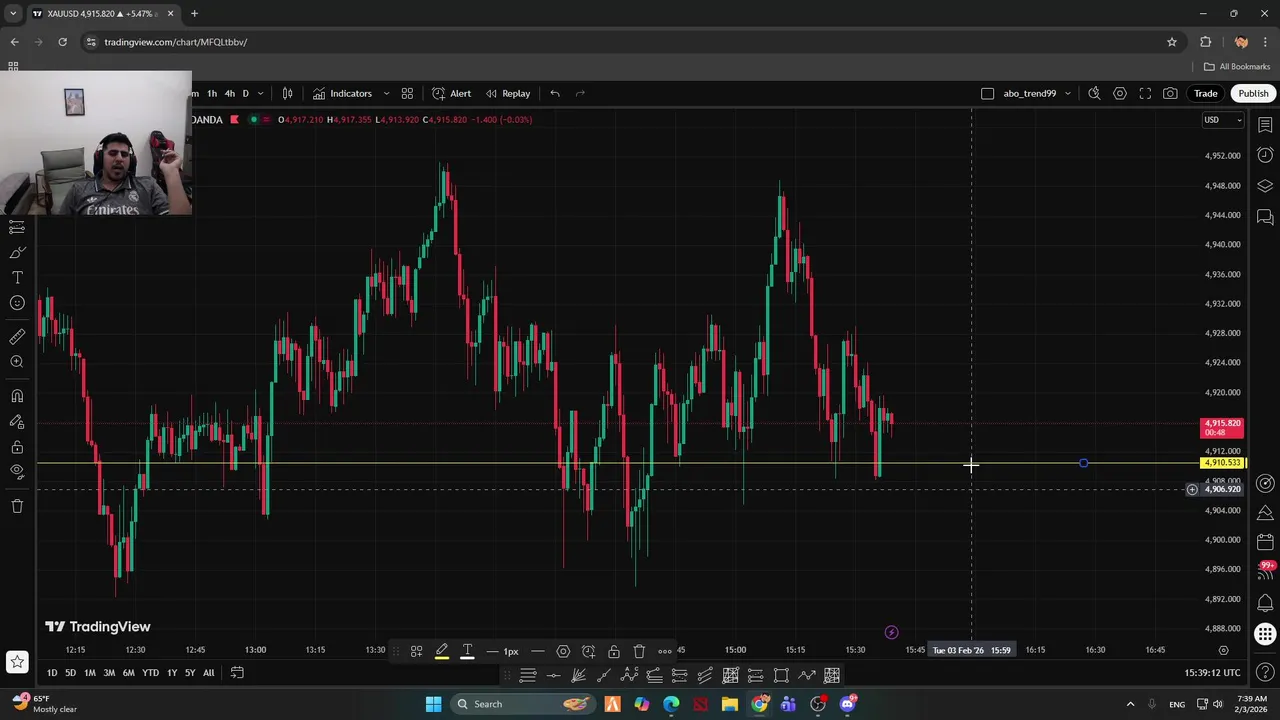Expand the Indicators favorites dropdown arrow

[x=386, y=93]
